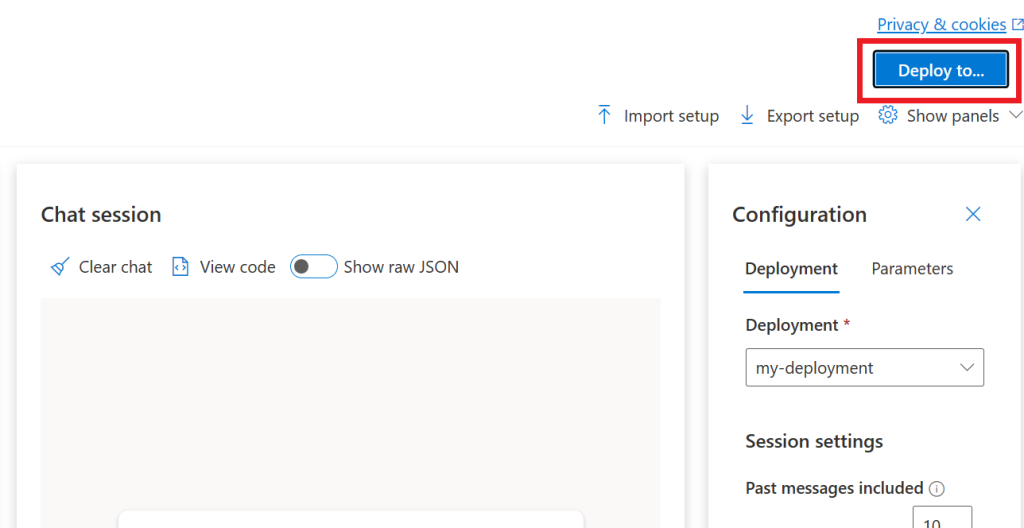1024x528 pixels.
Task: Click the Show panels gear icon
Action: click(888, 115)
